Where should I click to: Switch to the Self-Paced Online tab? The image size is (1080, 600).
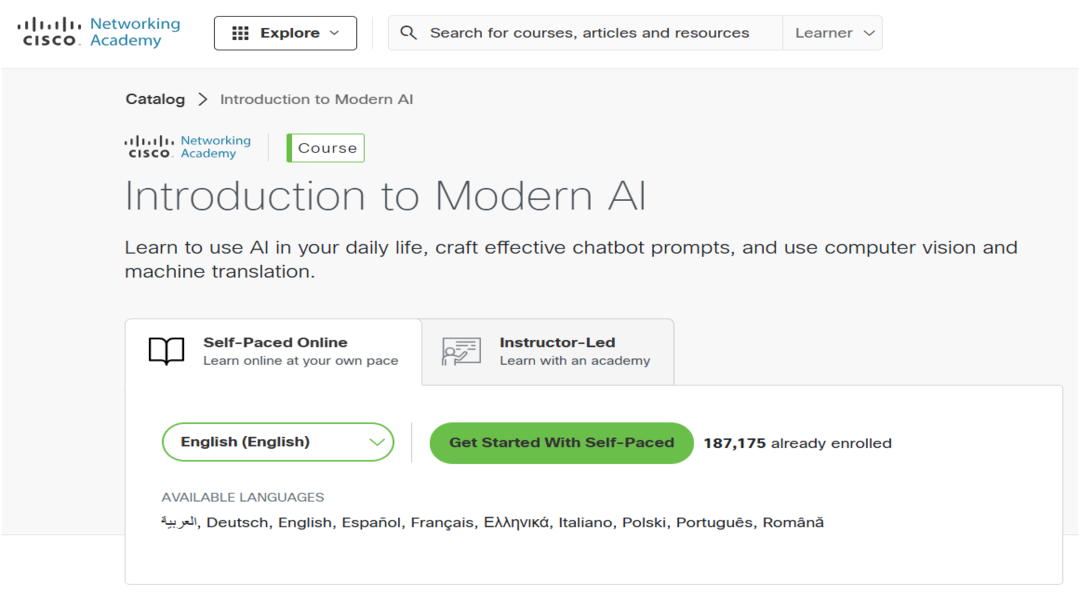(x=274, y=351)
